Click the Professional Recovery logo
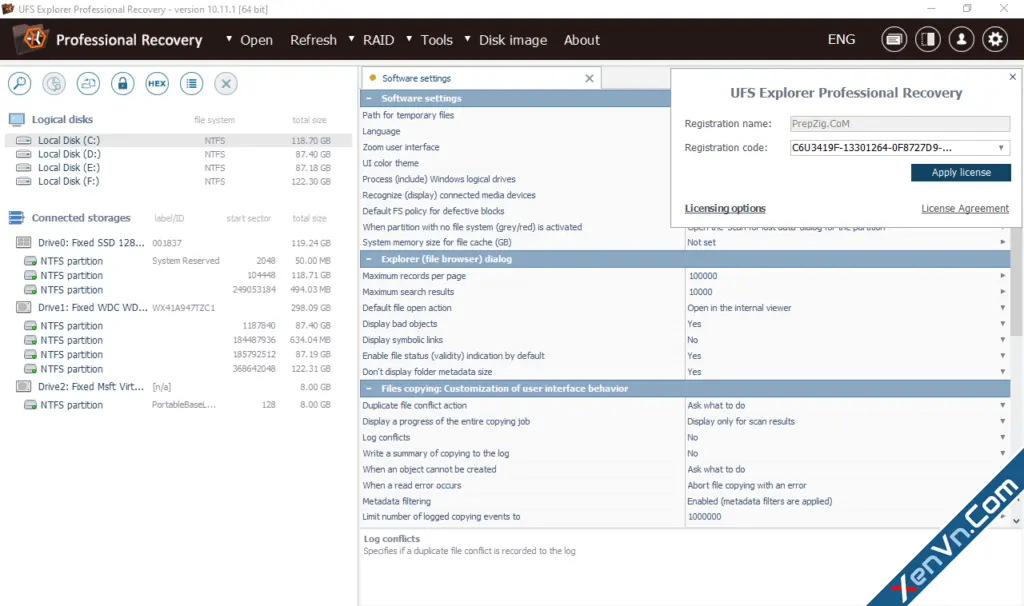The height and width of the screenshot is (606, 1024). click(x=108, y=40)
